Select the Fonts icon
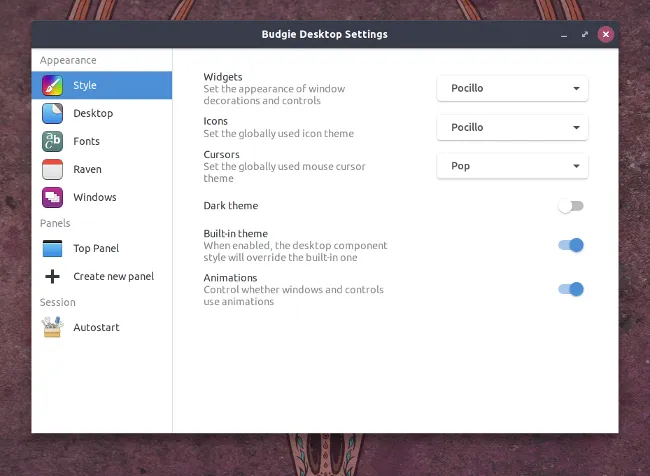The height and width of the screenshot is (476, 650). tap(53, 141)
